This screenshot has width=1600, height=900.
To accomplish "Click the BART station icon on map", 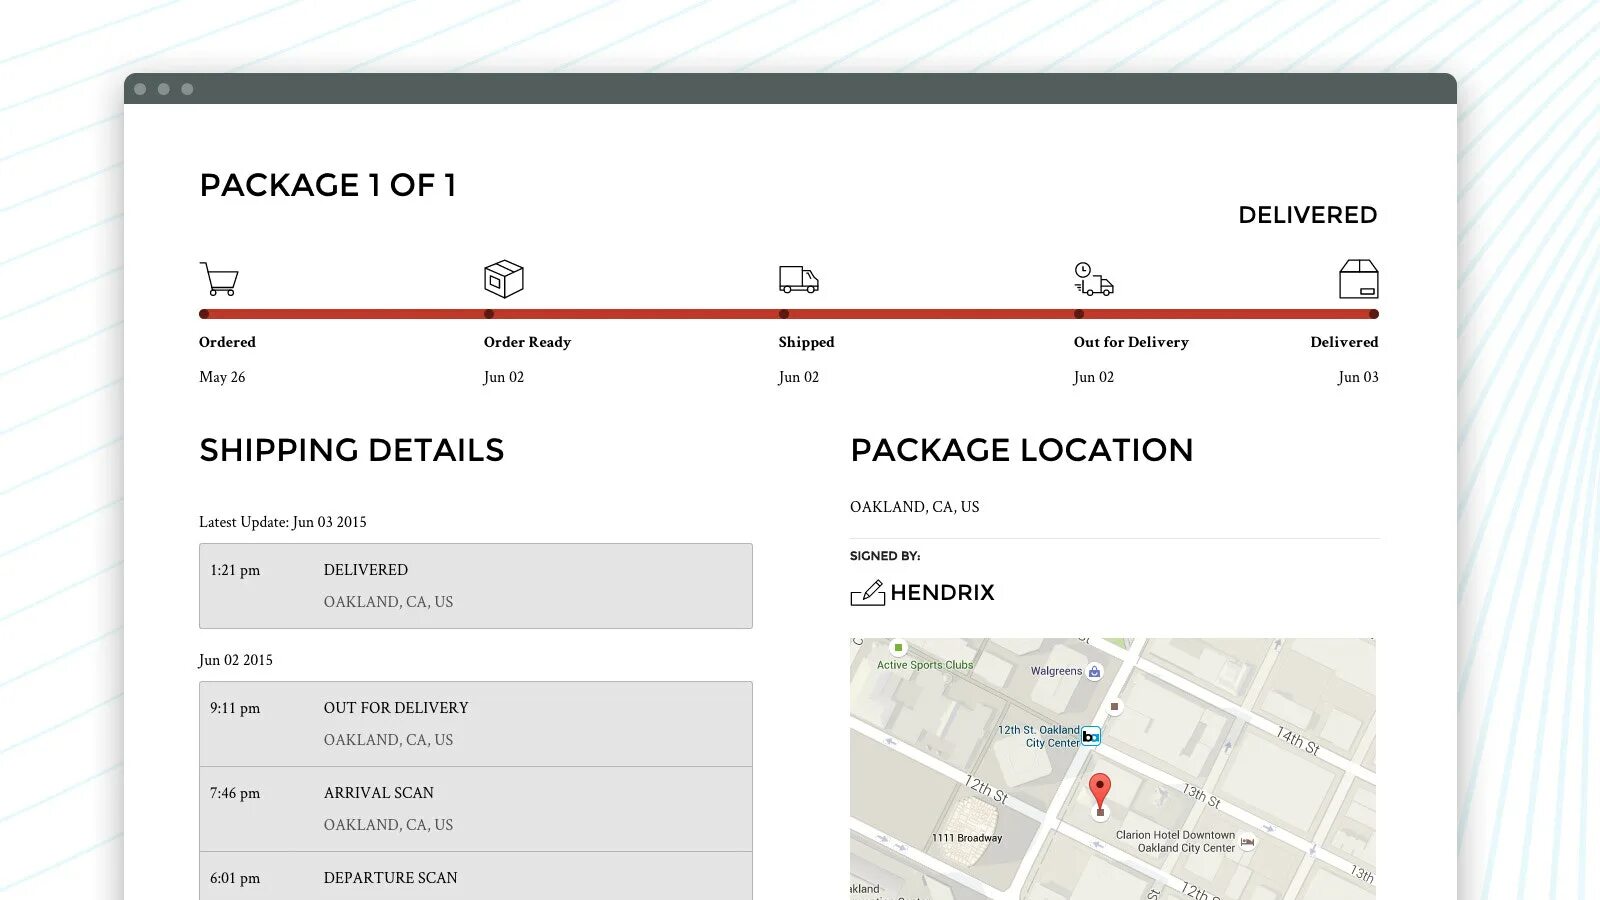I will [1091, 737].
